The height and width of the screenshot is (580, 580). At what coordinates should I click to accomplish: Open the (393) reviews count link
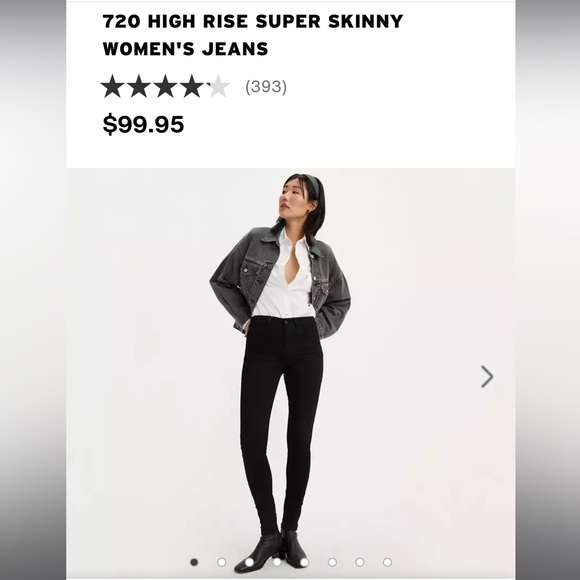pyautogui.click(x=266, y=87)
